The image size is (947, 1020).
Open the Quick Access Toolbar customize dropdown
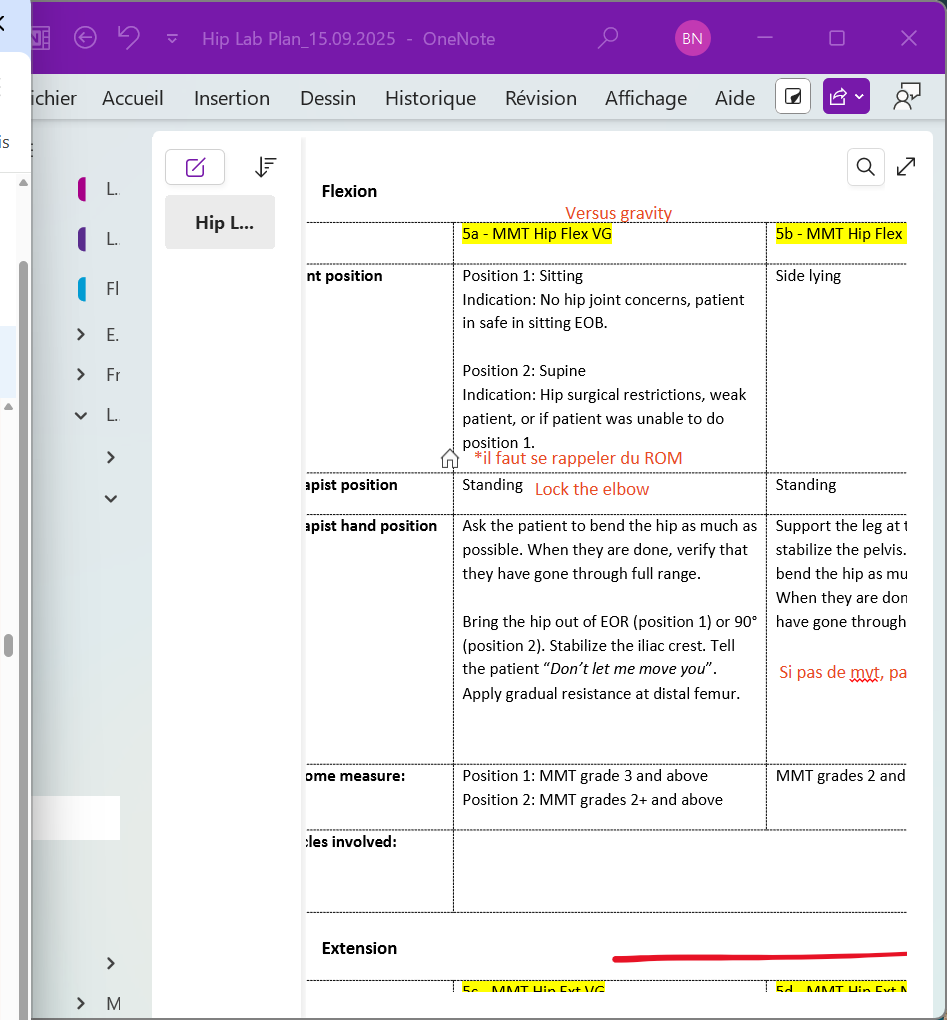pyautogui.click(x=172, y=39)
